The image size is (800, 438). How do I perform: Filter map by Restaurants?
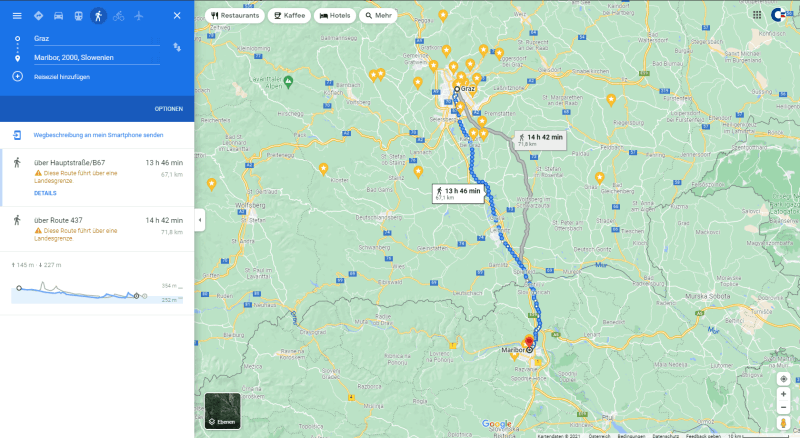point(237,16)
